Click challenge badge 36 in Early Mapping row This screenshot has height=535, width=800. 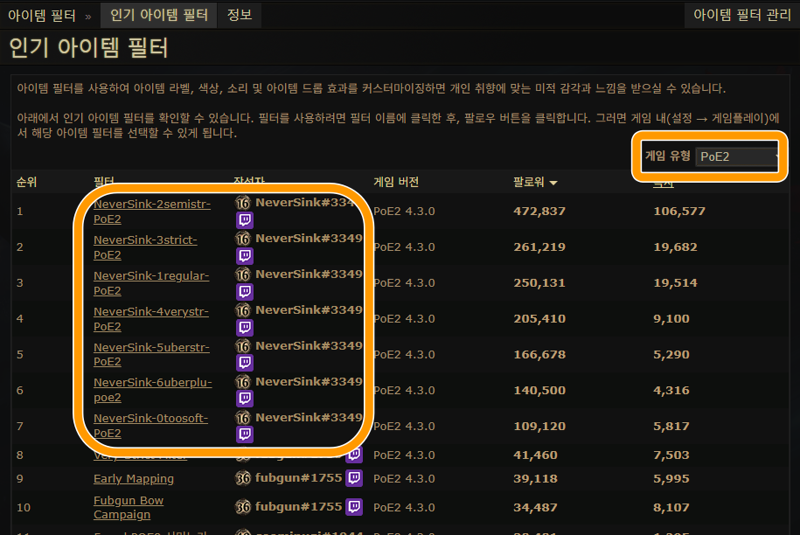(243, 478)
